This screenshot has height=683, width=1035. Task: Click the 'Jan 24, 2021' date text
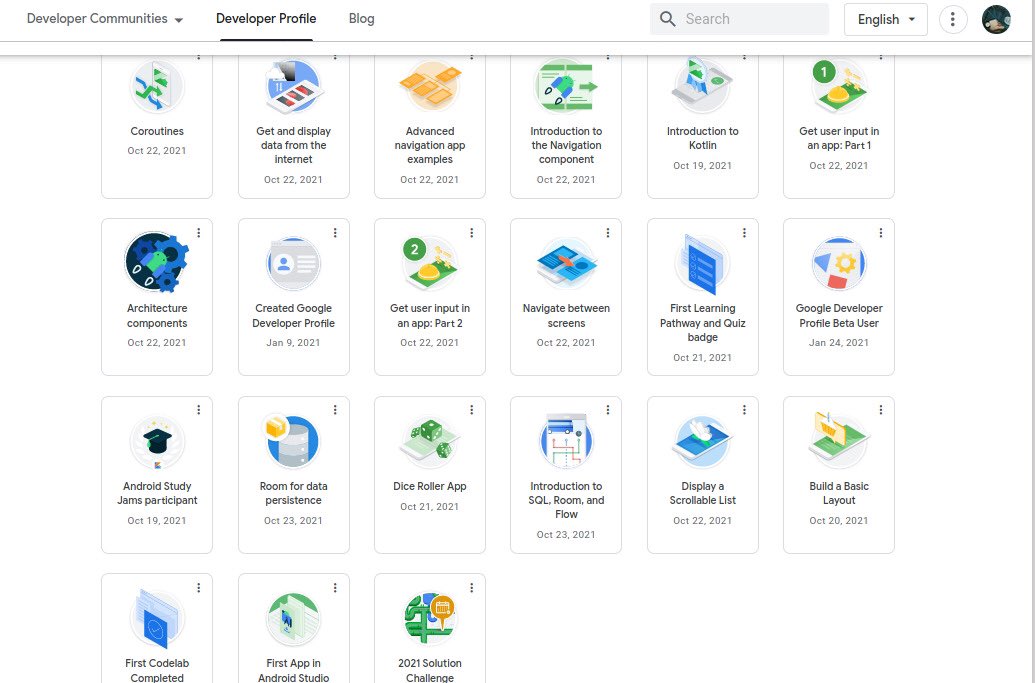point(838,342)
